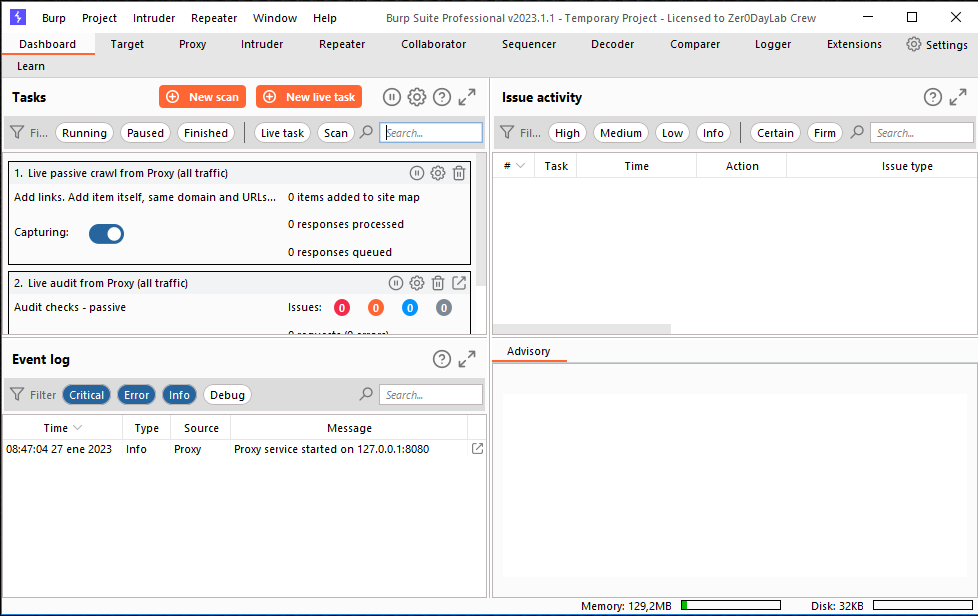Click the Memory usage bar in status bar
The height and width of the screenshot is (616, 978).
(730, 605)
